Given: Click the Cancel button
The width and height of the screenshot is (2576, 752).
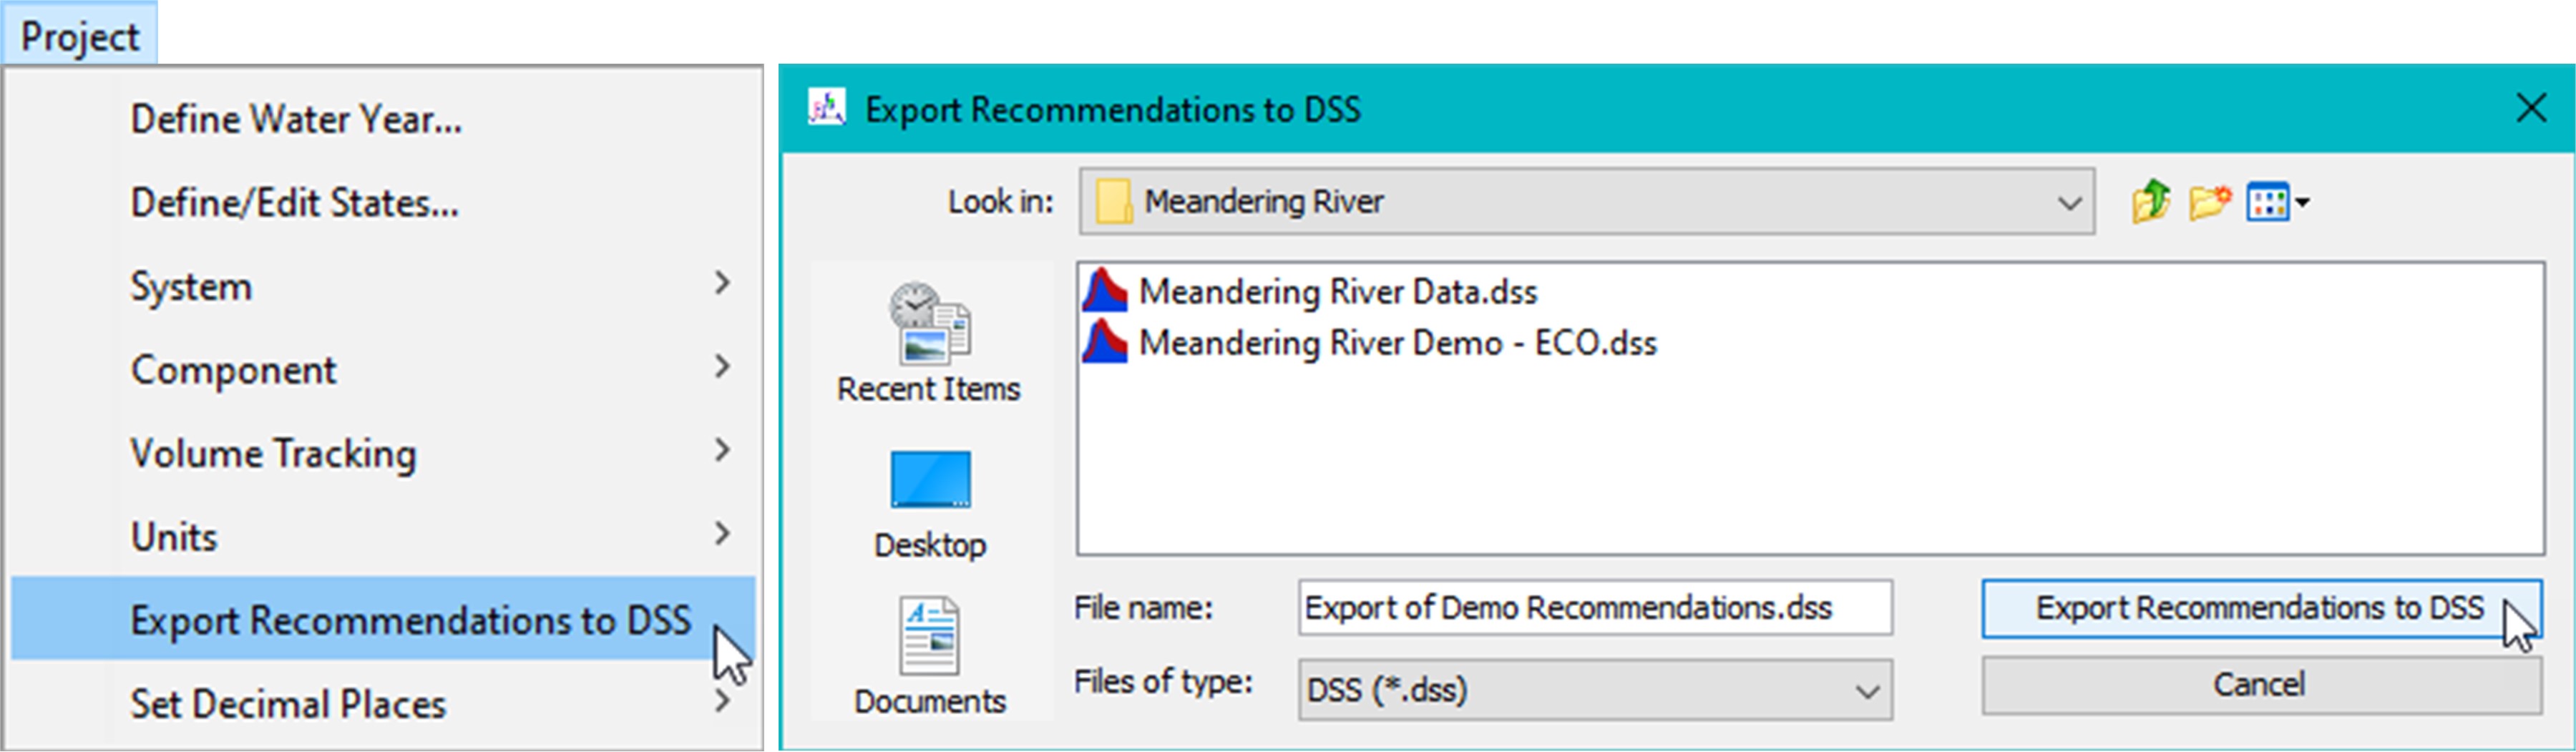Looking at the screenshot, I should 2261,685.
